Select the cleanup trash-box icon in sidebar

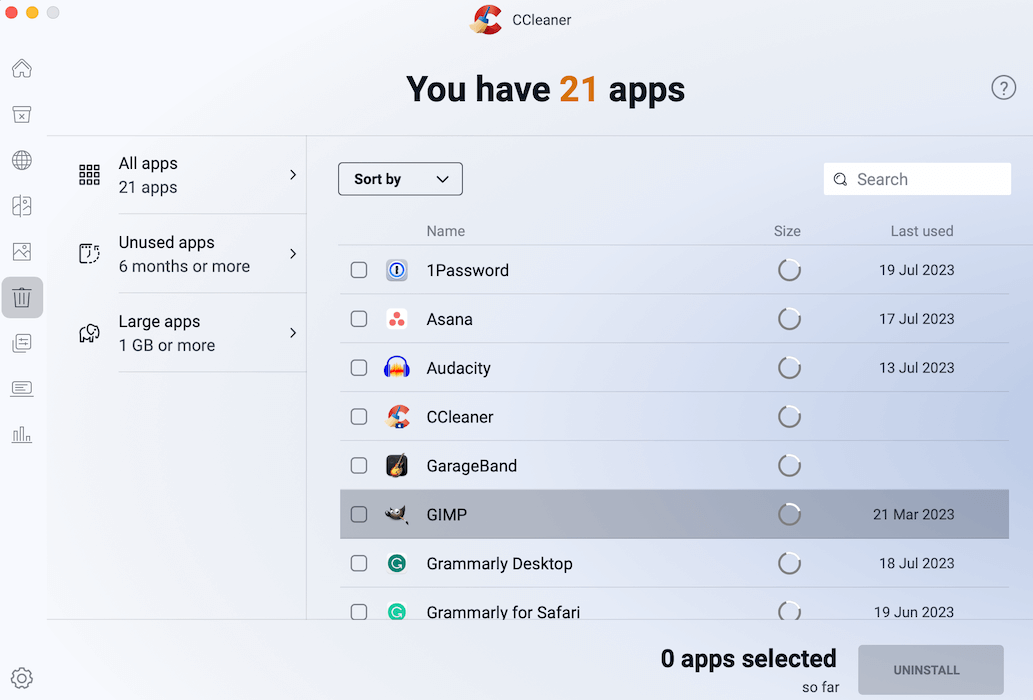pyautogui.click(x=22, y=114)
